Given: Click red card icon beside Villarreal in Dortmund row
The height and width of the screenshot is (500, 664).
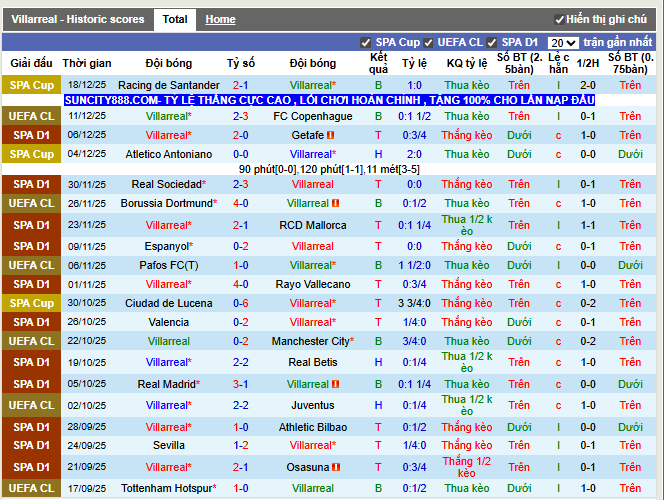Looking at the screenshot, I should [x=335, y=203].
